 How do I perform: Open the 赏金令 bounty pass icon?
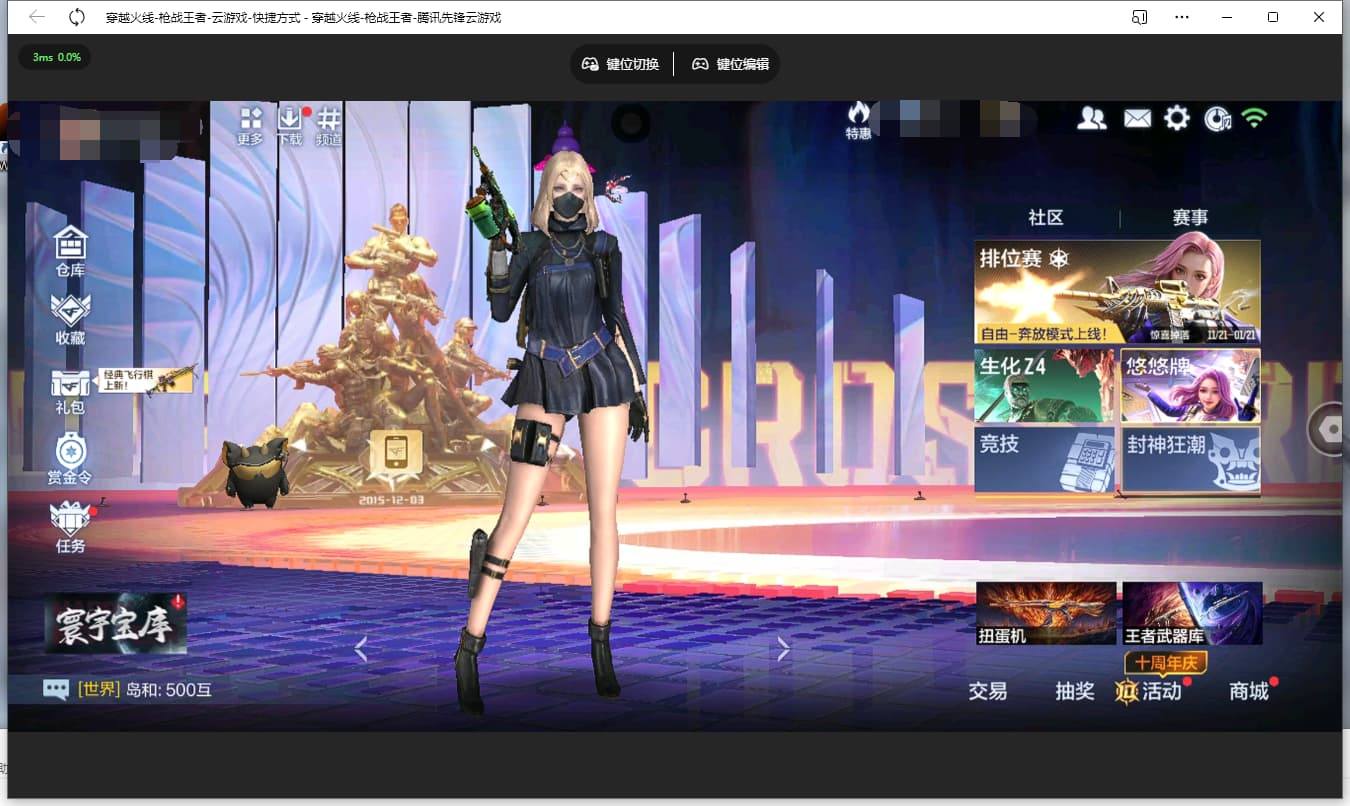[70, 457]
